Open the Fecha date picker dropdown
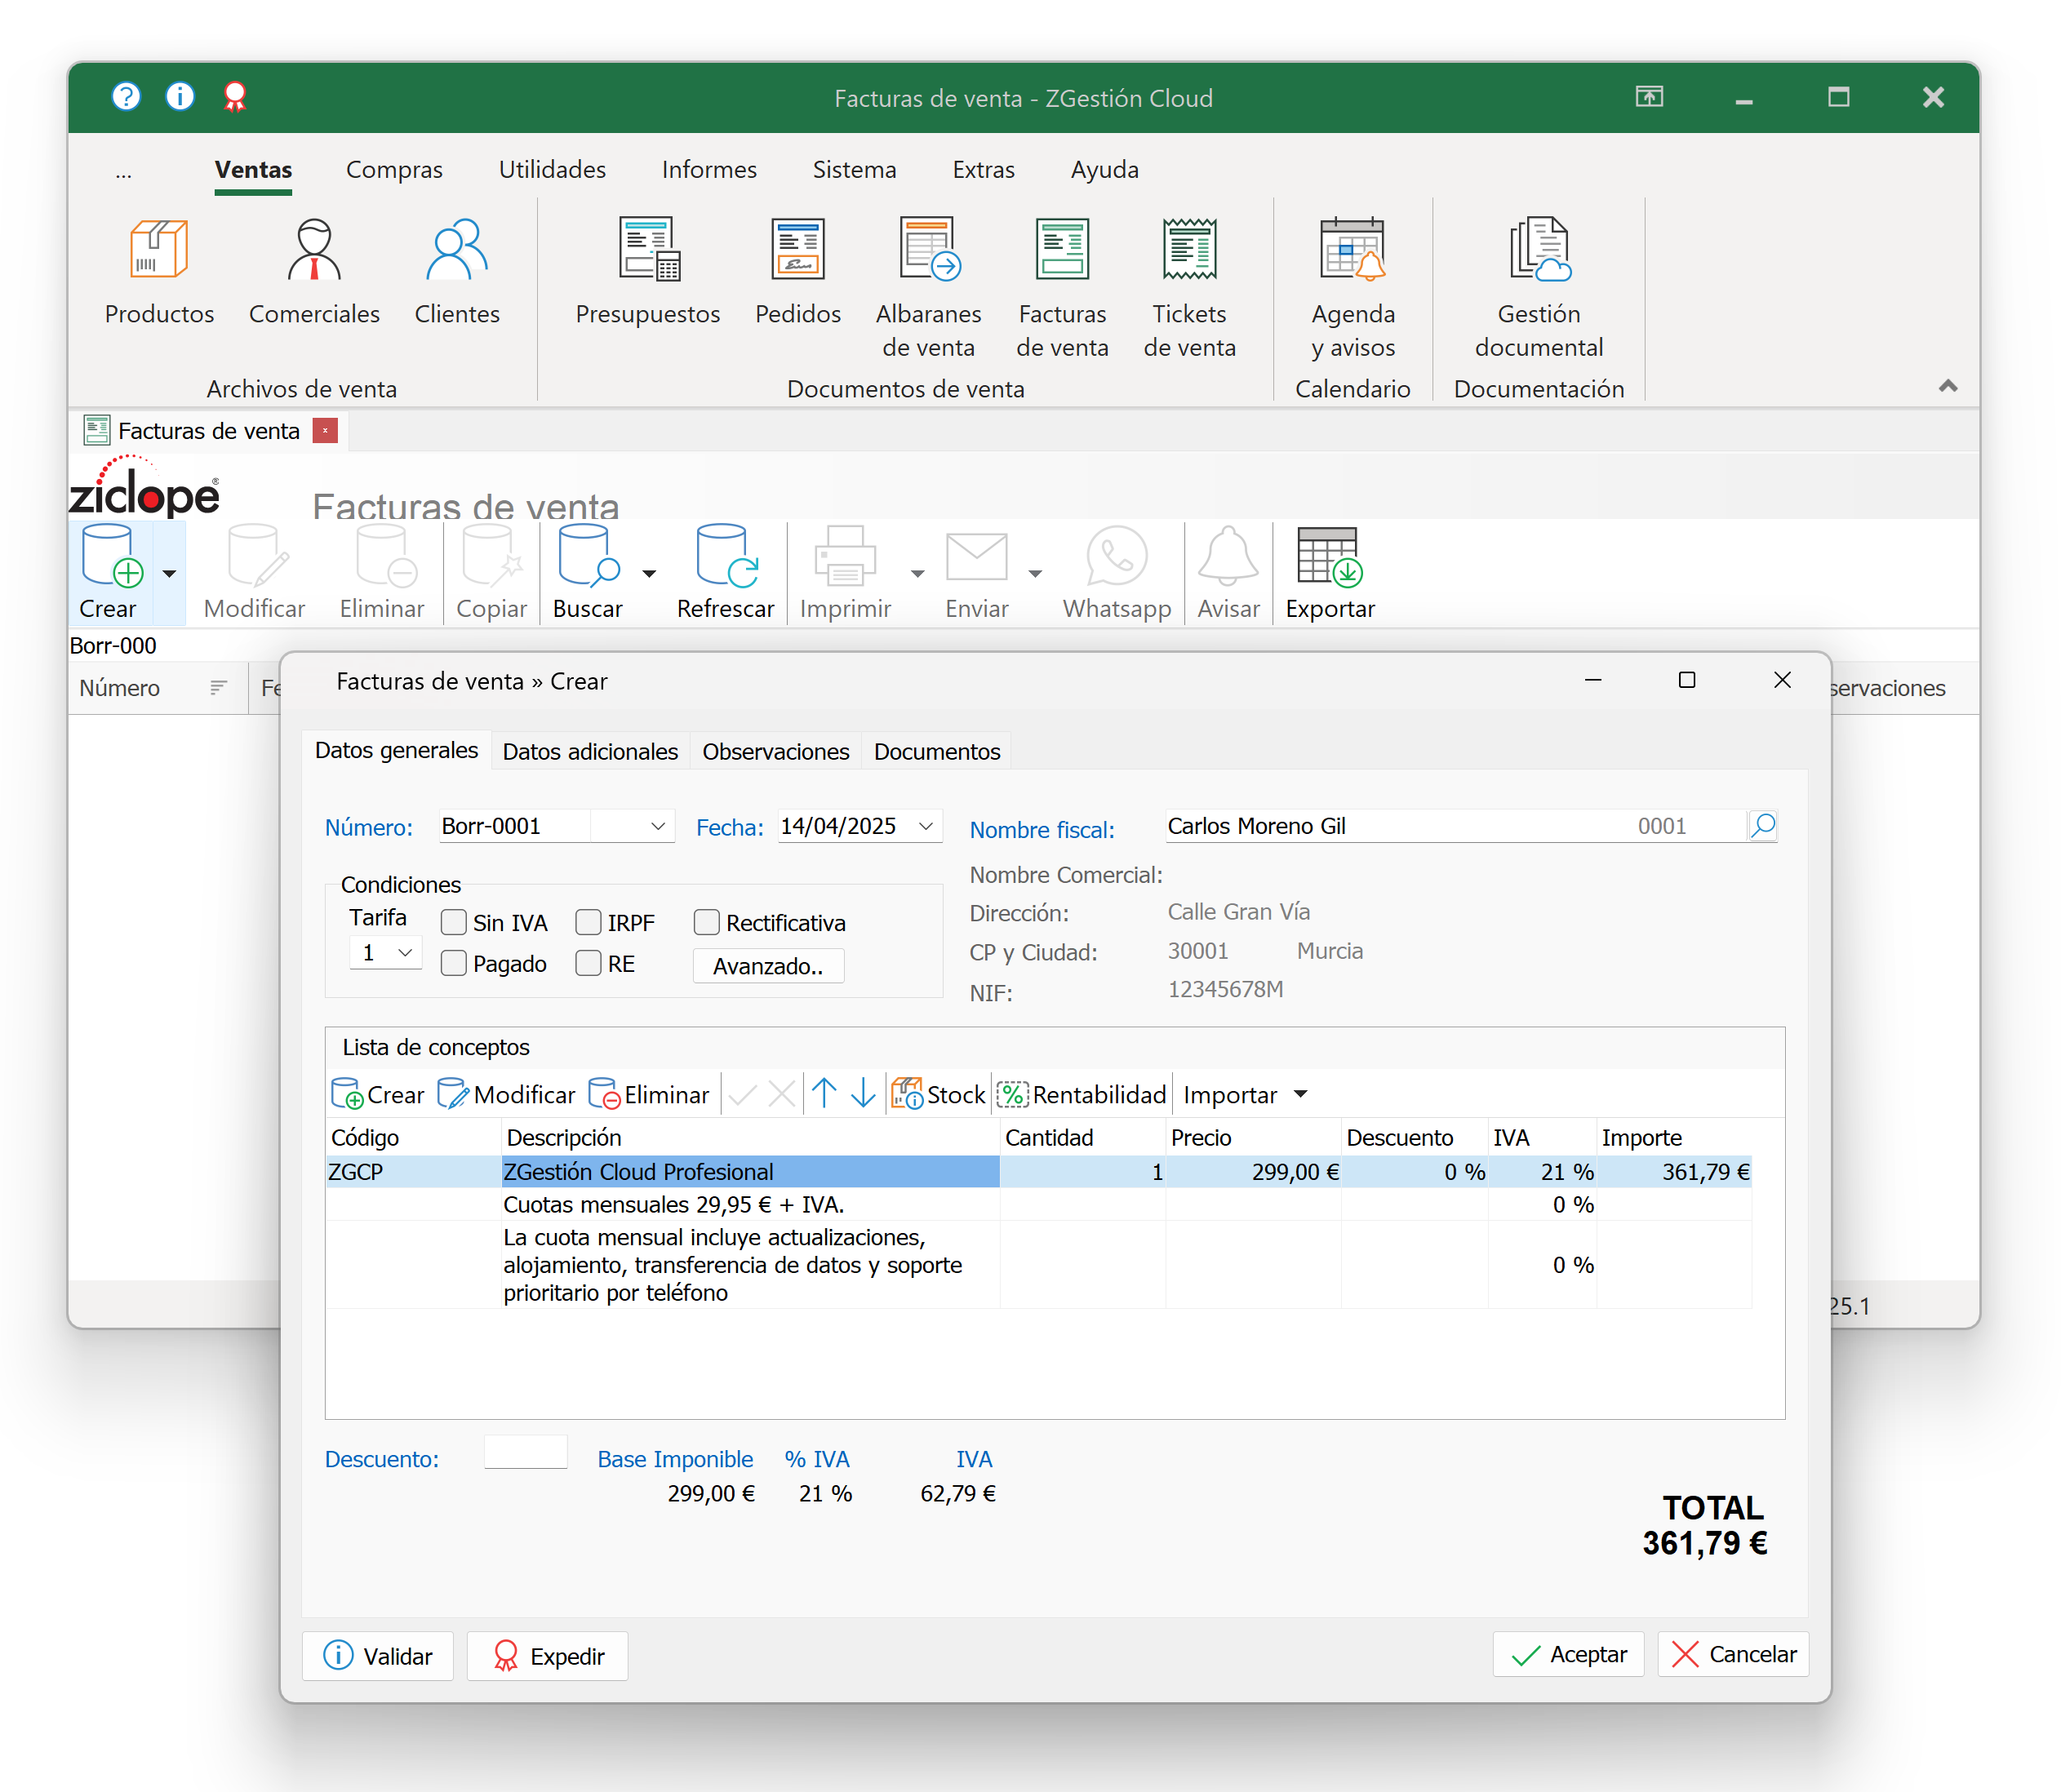 [x=926, y=826]
